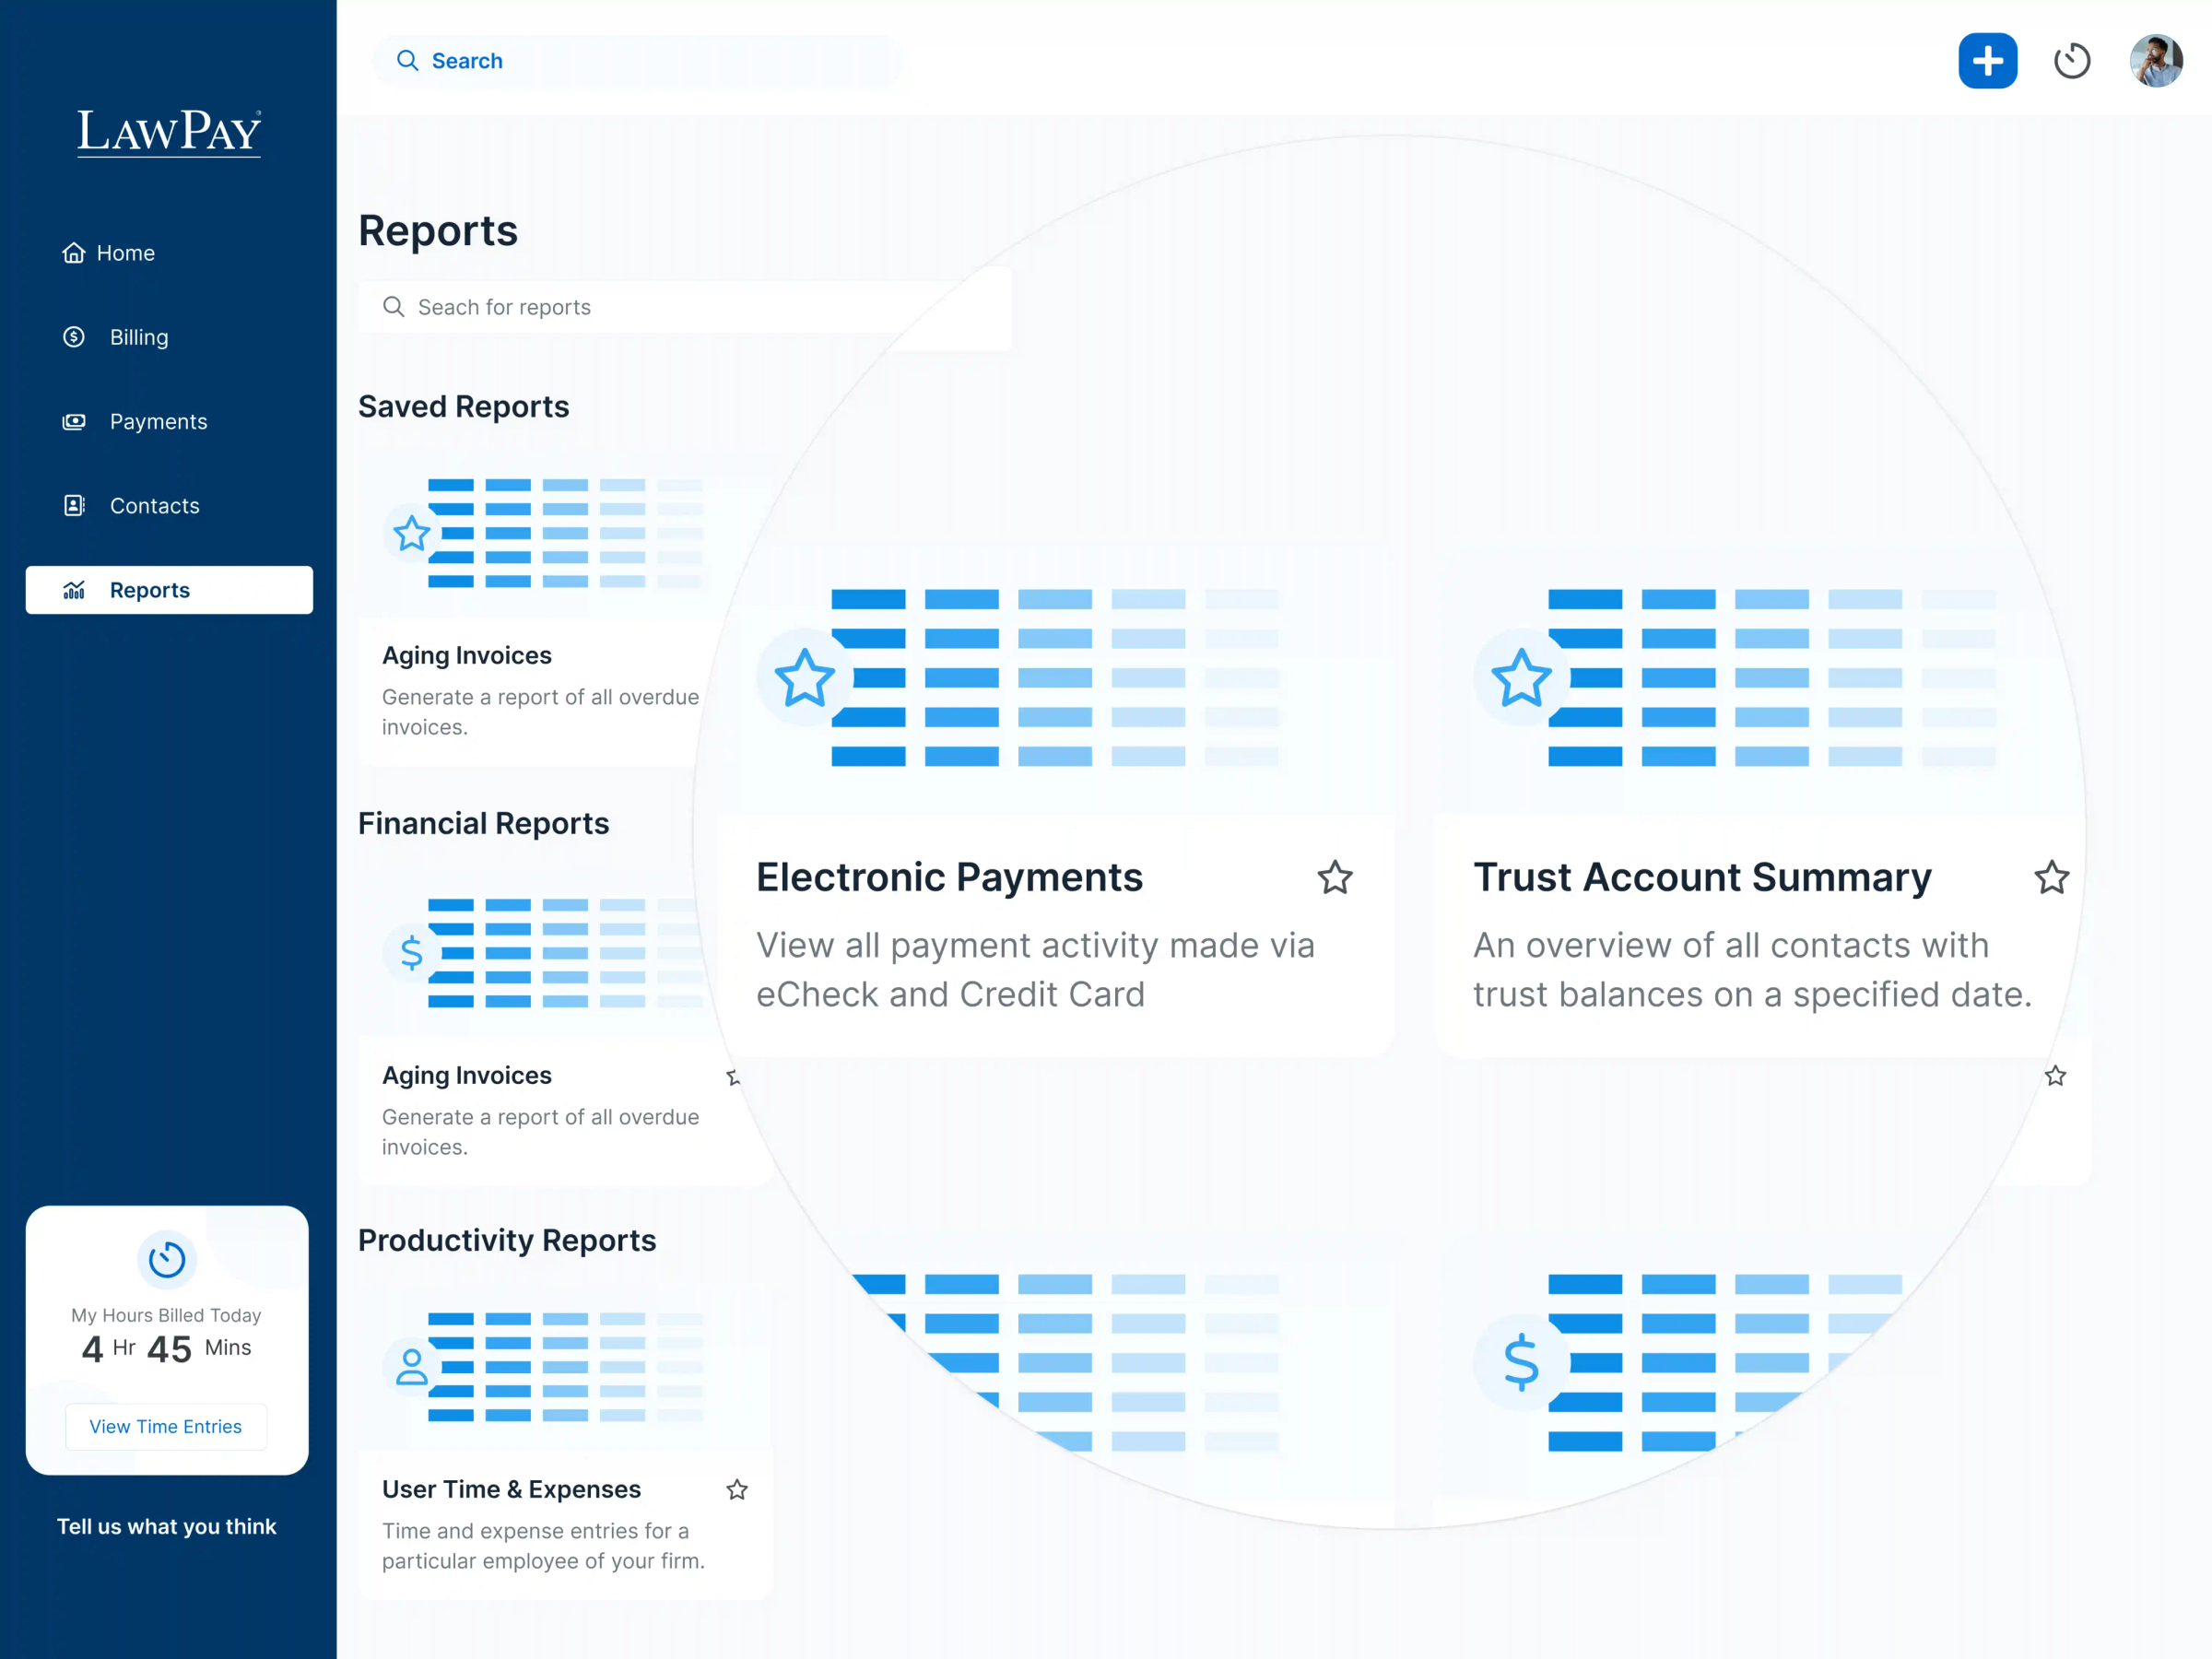Click the blue plus button to add new
Image resolution: width=2212 pixels, height=1659 pixels.
(x=1987, y=61)
